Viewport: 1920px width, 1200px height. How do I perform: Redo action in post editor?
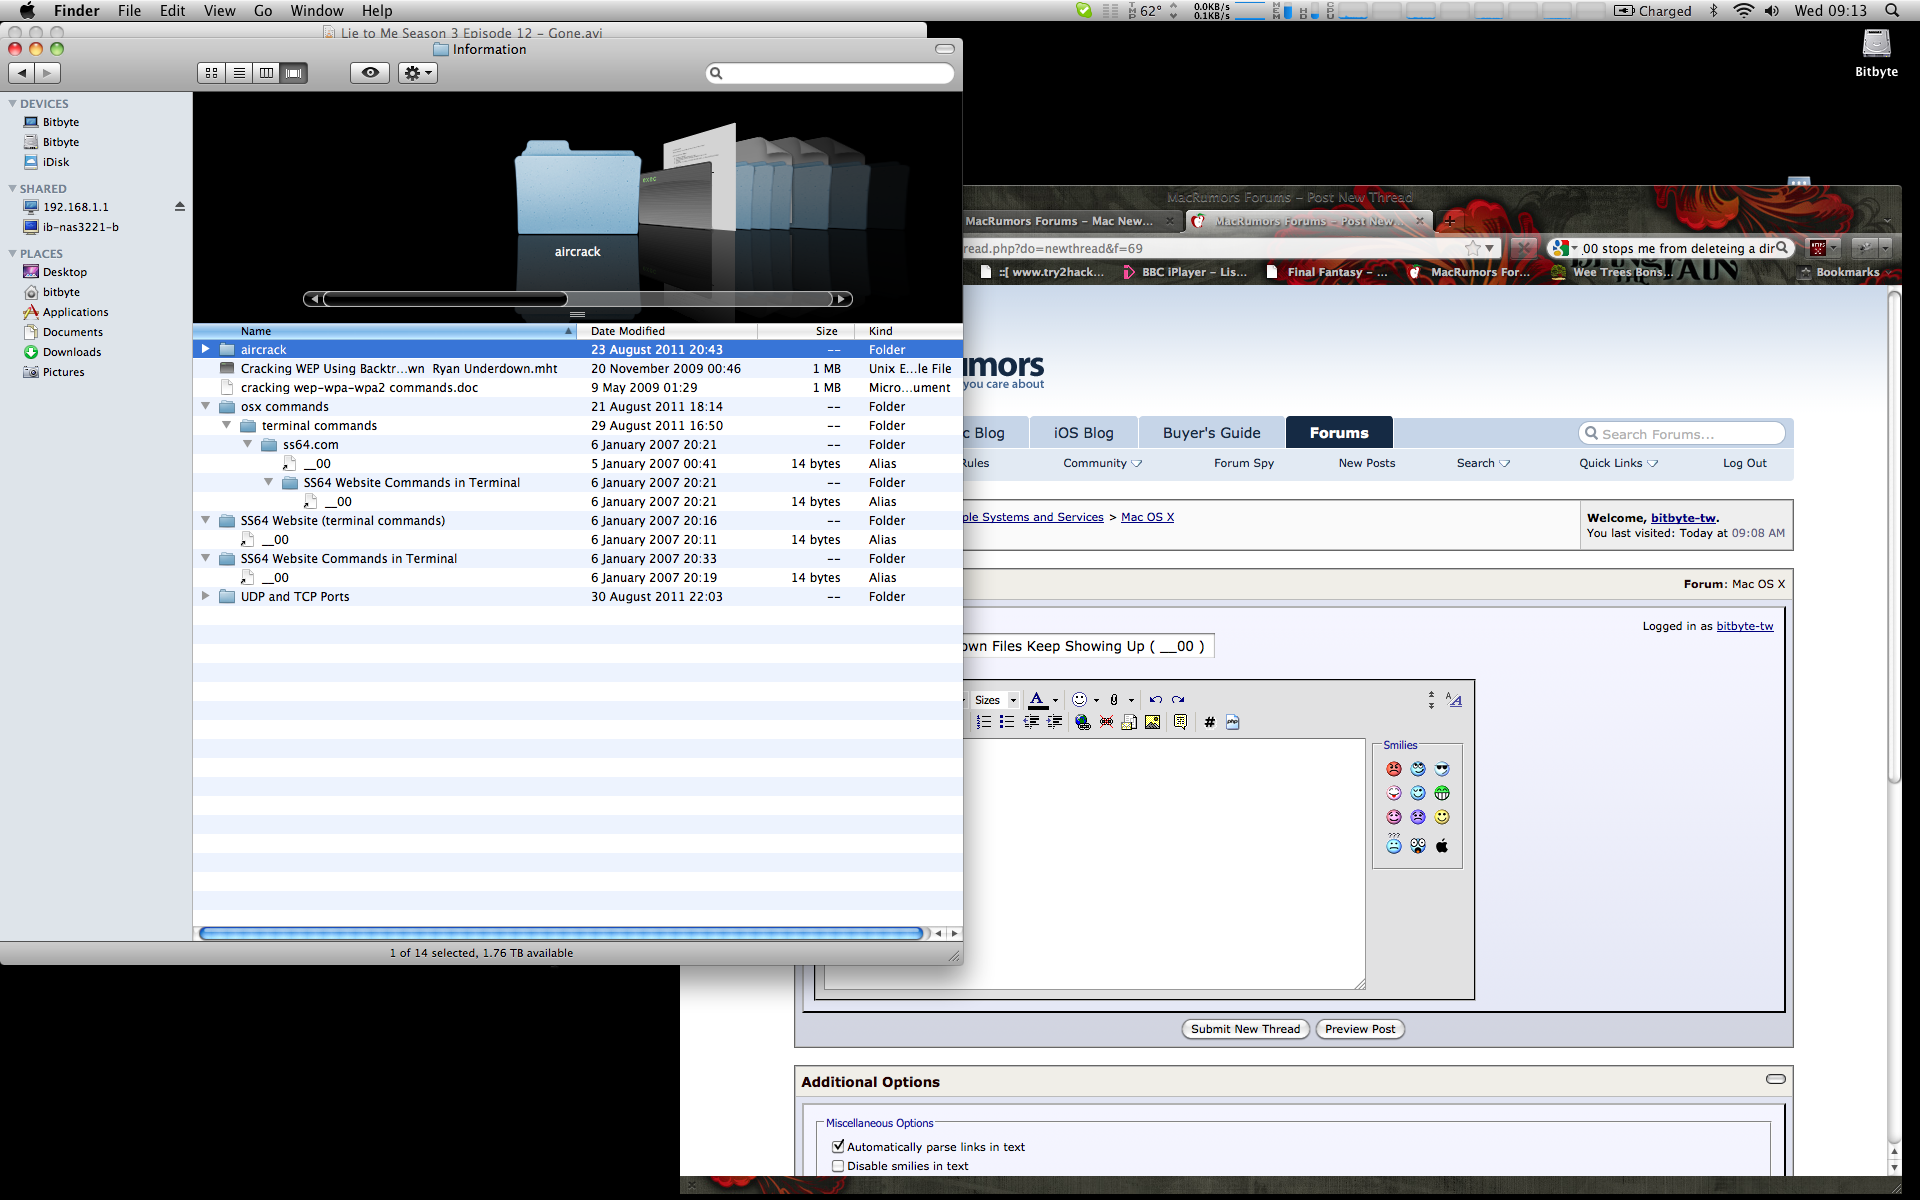(1178, 700)
